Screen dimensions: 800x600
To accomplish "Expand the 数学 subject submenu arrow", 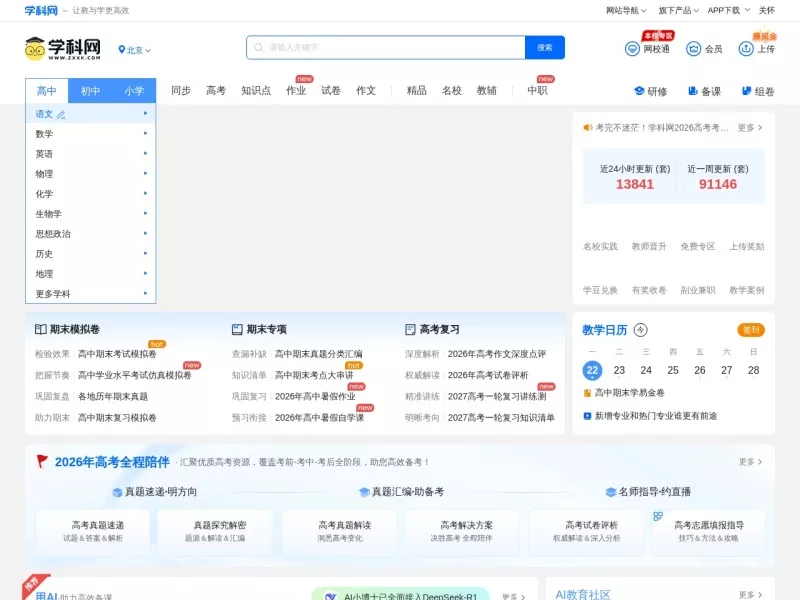I will 145,134.
